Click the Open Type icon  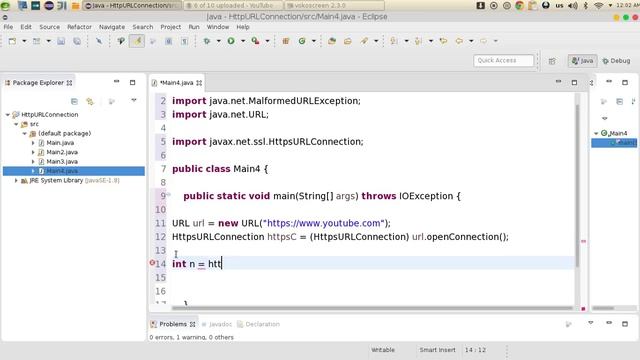point(332,41)
